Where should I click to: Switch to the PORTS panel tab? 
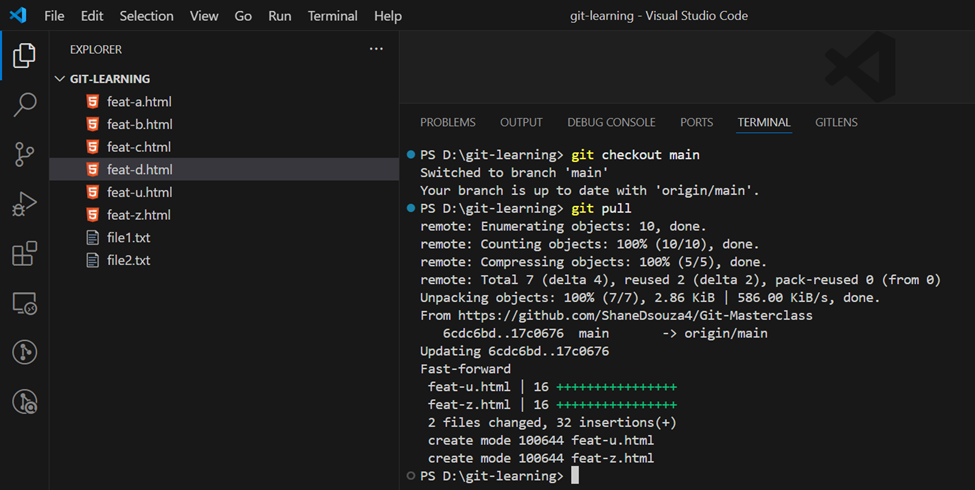696,122
